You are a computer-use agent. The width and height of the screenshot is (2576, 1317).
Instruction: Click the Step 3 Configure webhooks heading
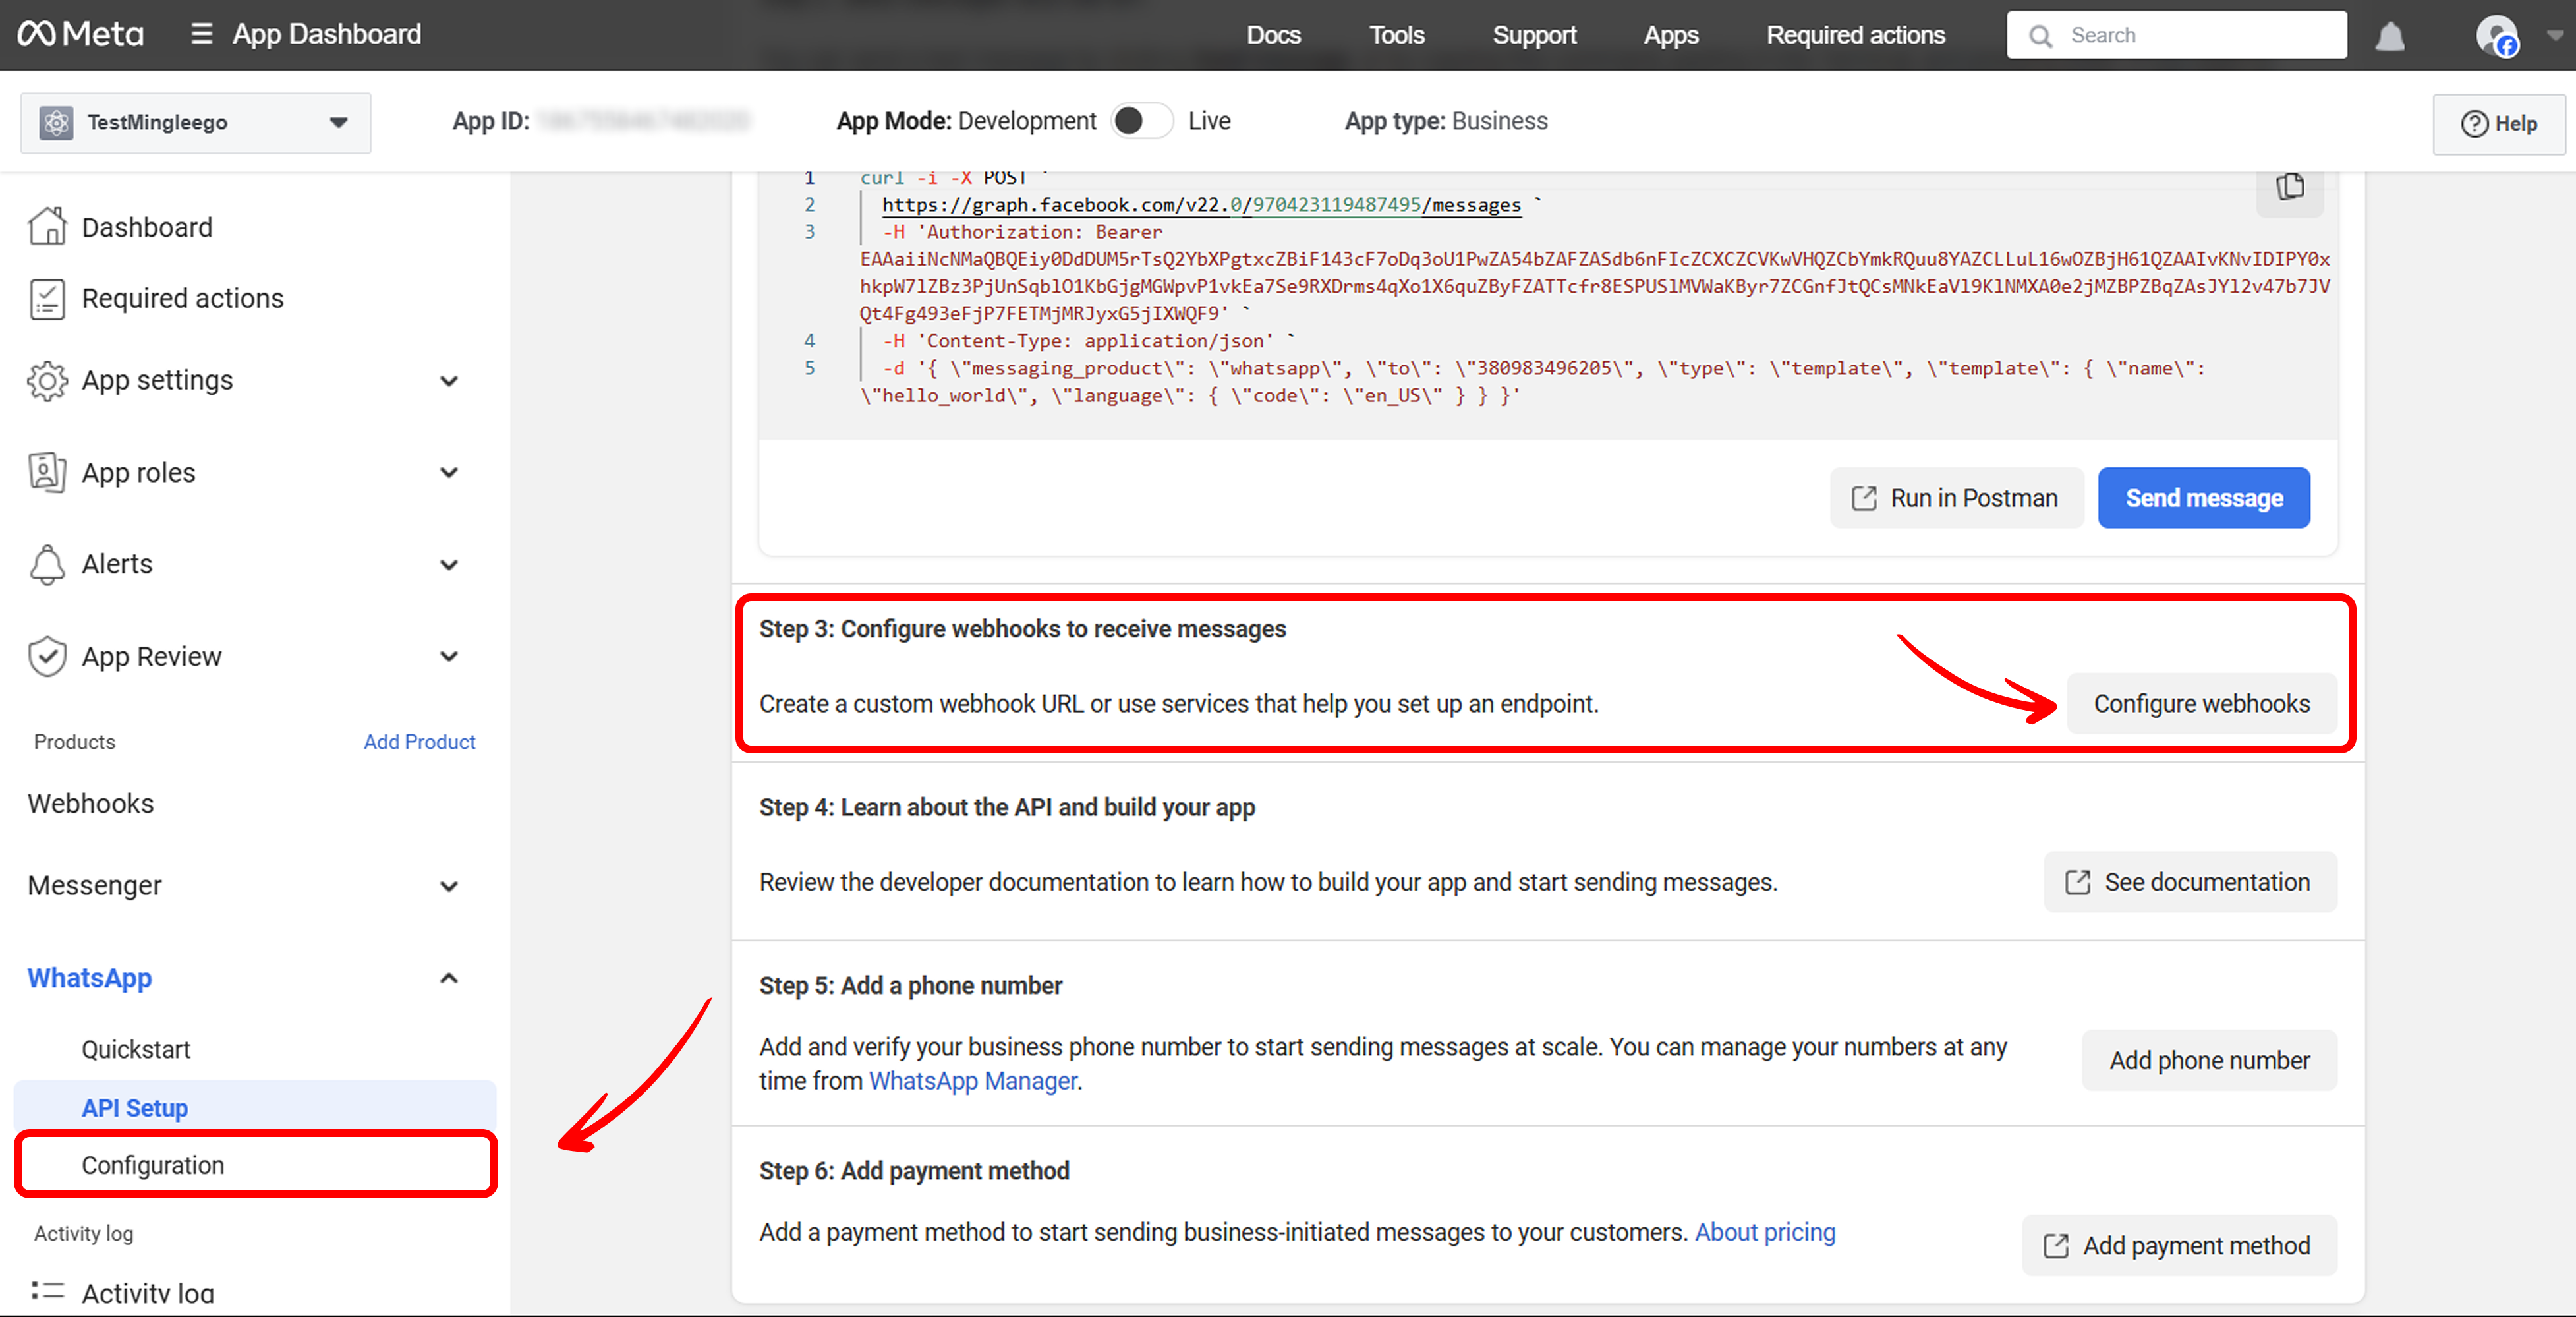point(1022,629)
